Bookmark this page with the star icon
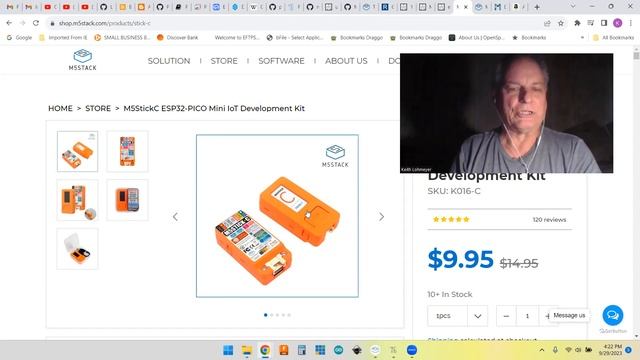This screenshot has height=360, width=640. pyautogui.click(x=561, y=23)
